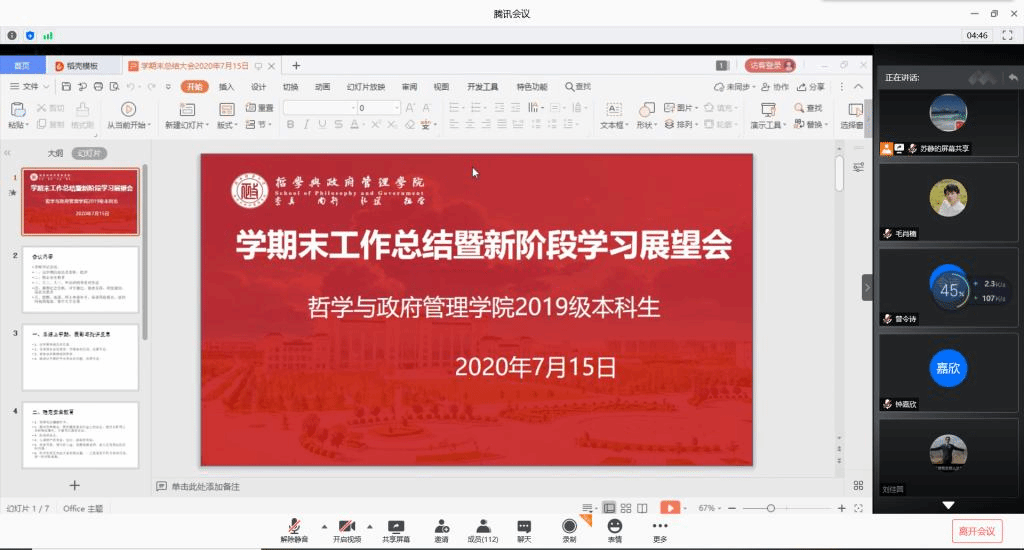Screen dimensions: 1024x550
Task: Select slide 2 thumbnail 会议内容
Action: pyautogui.click(x=80, y=280)
